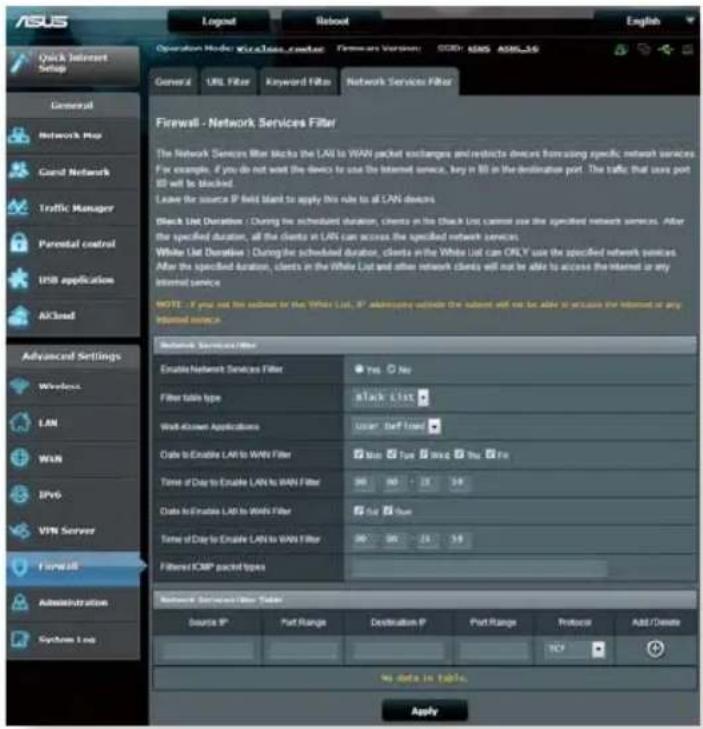Open the Traffic Manager icon
This screenshot has height=729, width=703.
[19, 207]
